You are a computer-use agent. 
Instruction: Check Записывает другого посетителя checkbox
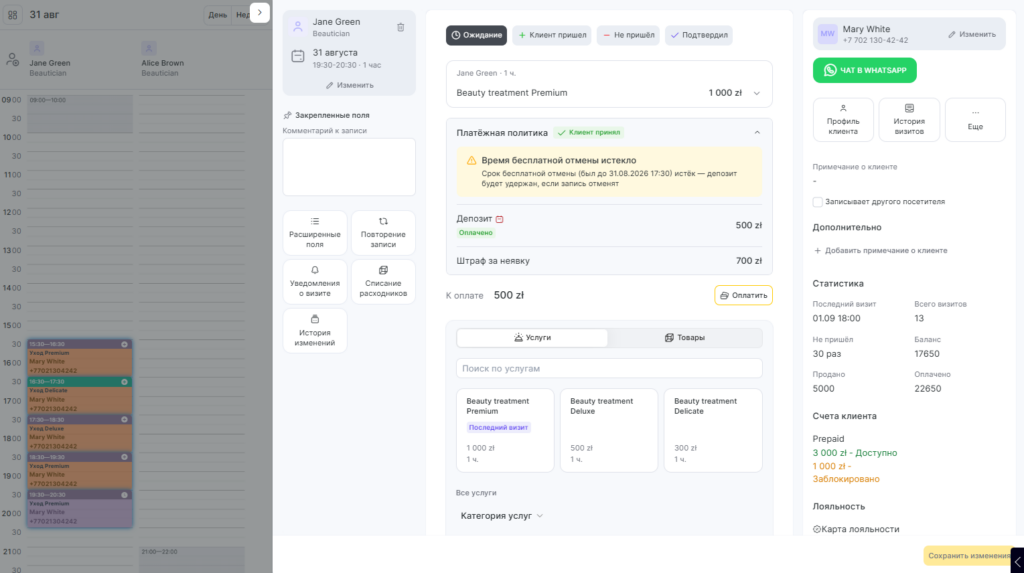tap(818, 202)
